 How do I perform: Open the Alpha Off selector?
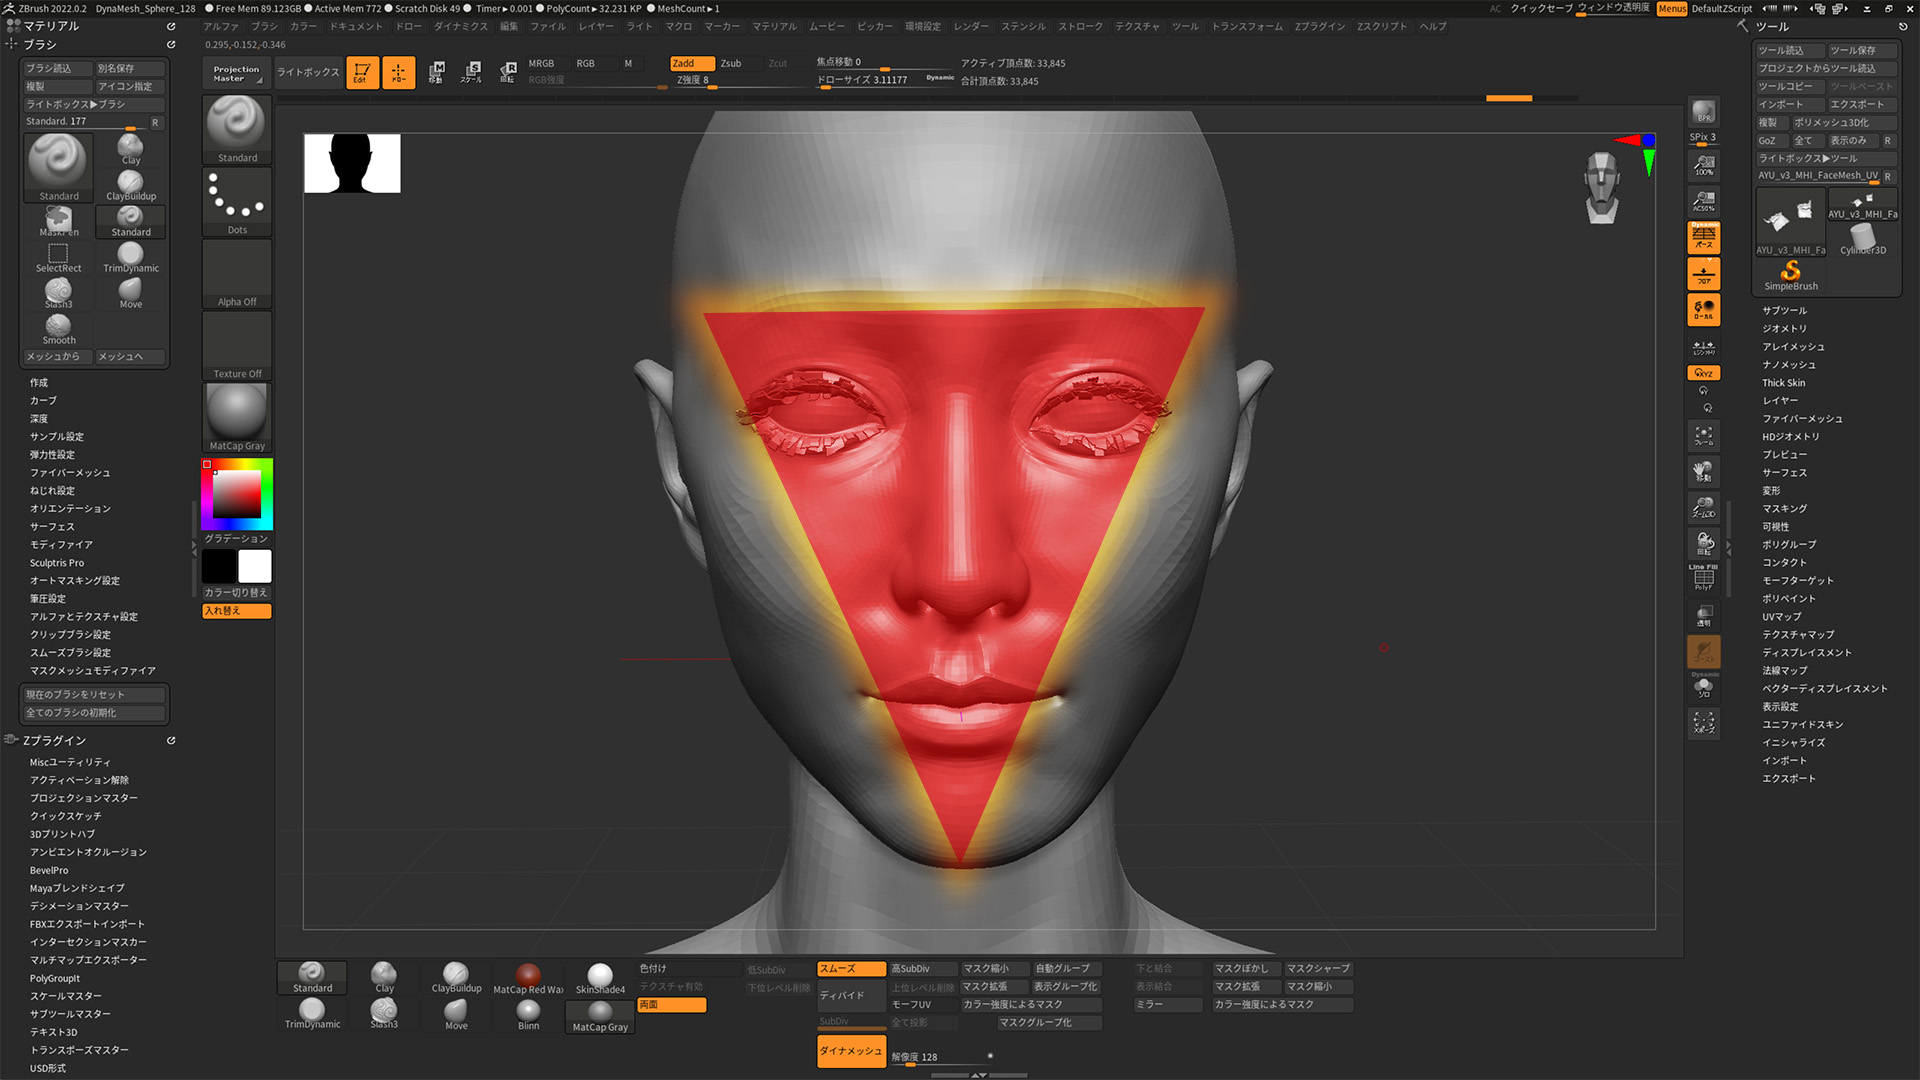click(x=237, y=273)
